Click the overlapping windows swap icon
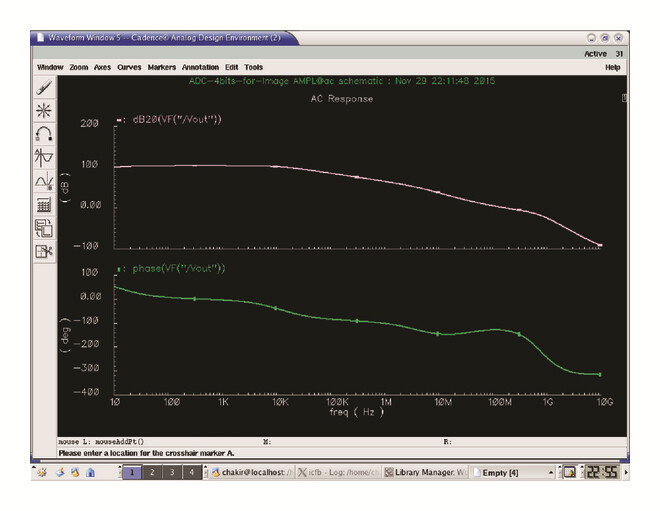The image size is (660, 511). (44, 228)
